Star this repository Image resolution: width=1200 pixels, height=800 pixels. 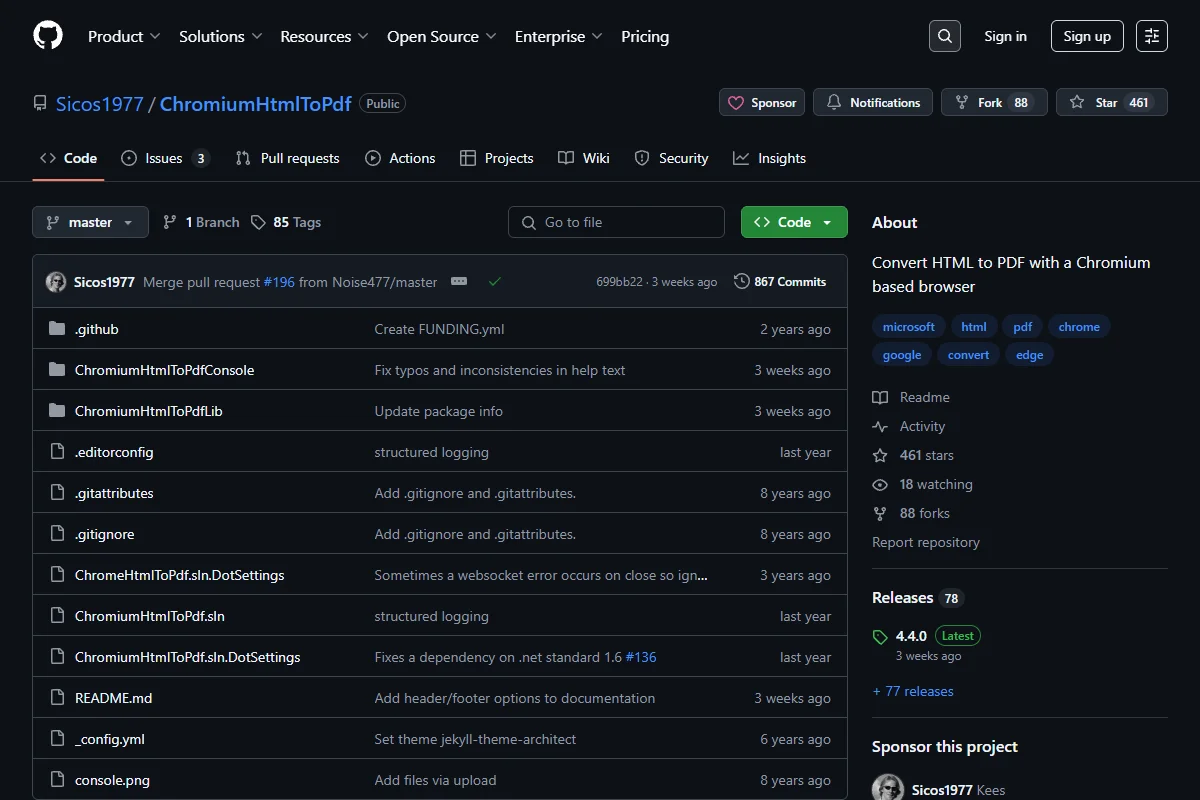click(x=1111, y=102)
